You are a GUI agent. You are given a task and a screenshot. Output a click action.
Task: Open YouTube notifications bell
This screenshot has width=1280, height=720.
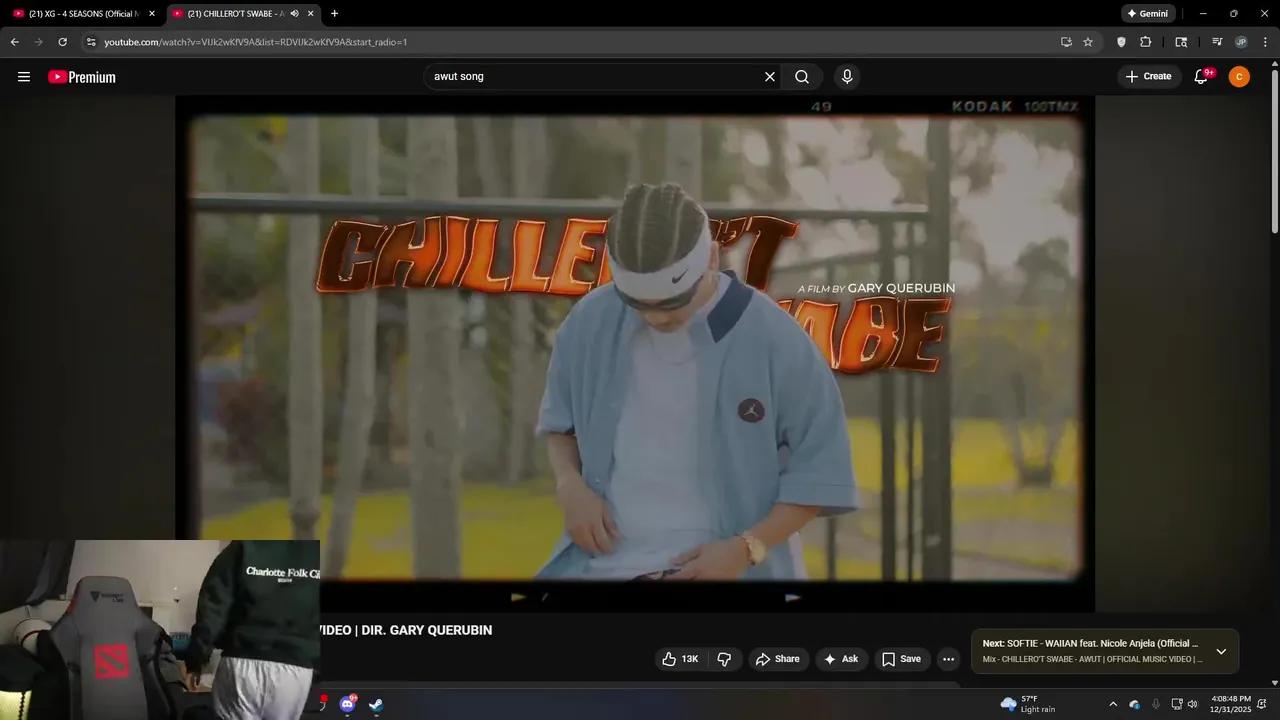click(1202, 77)
